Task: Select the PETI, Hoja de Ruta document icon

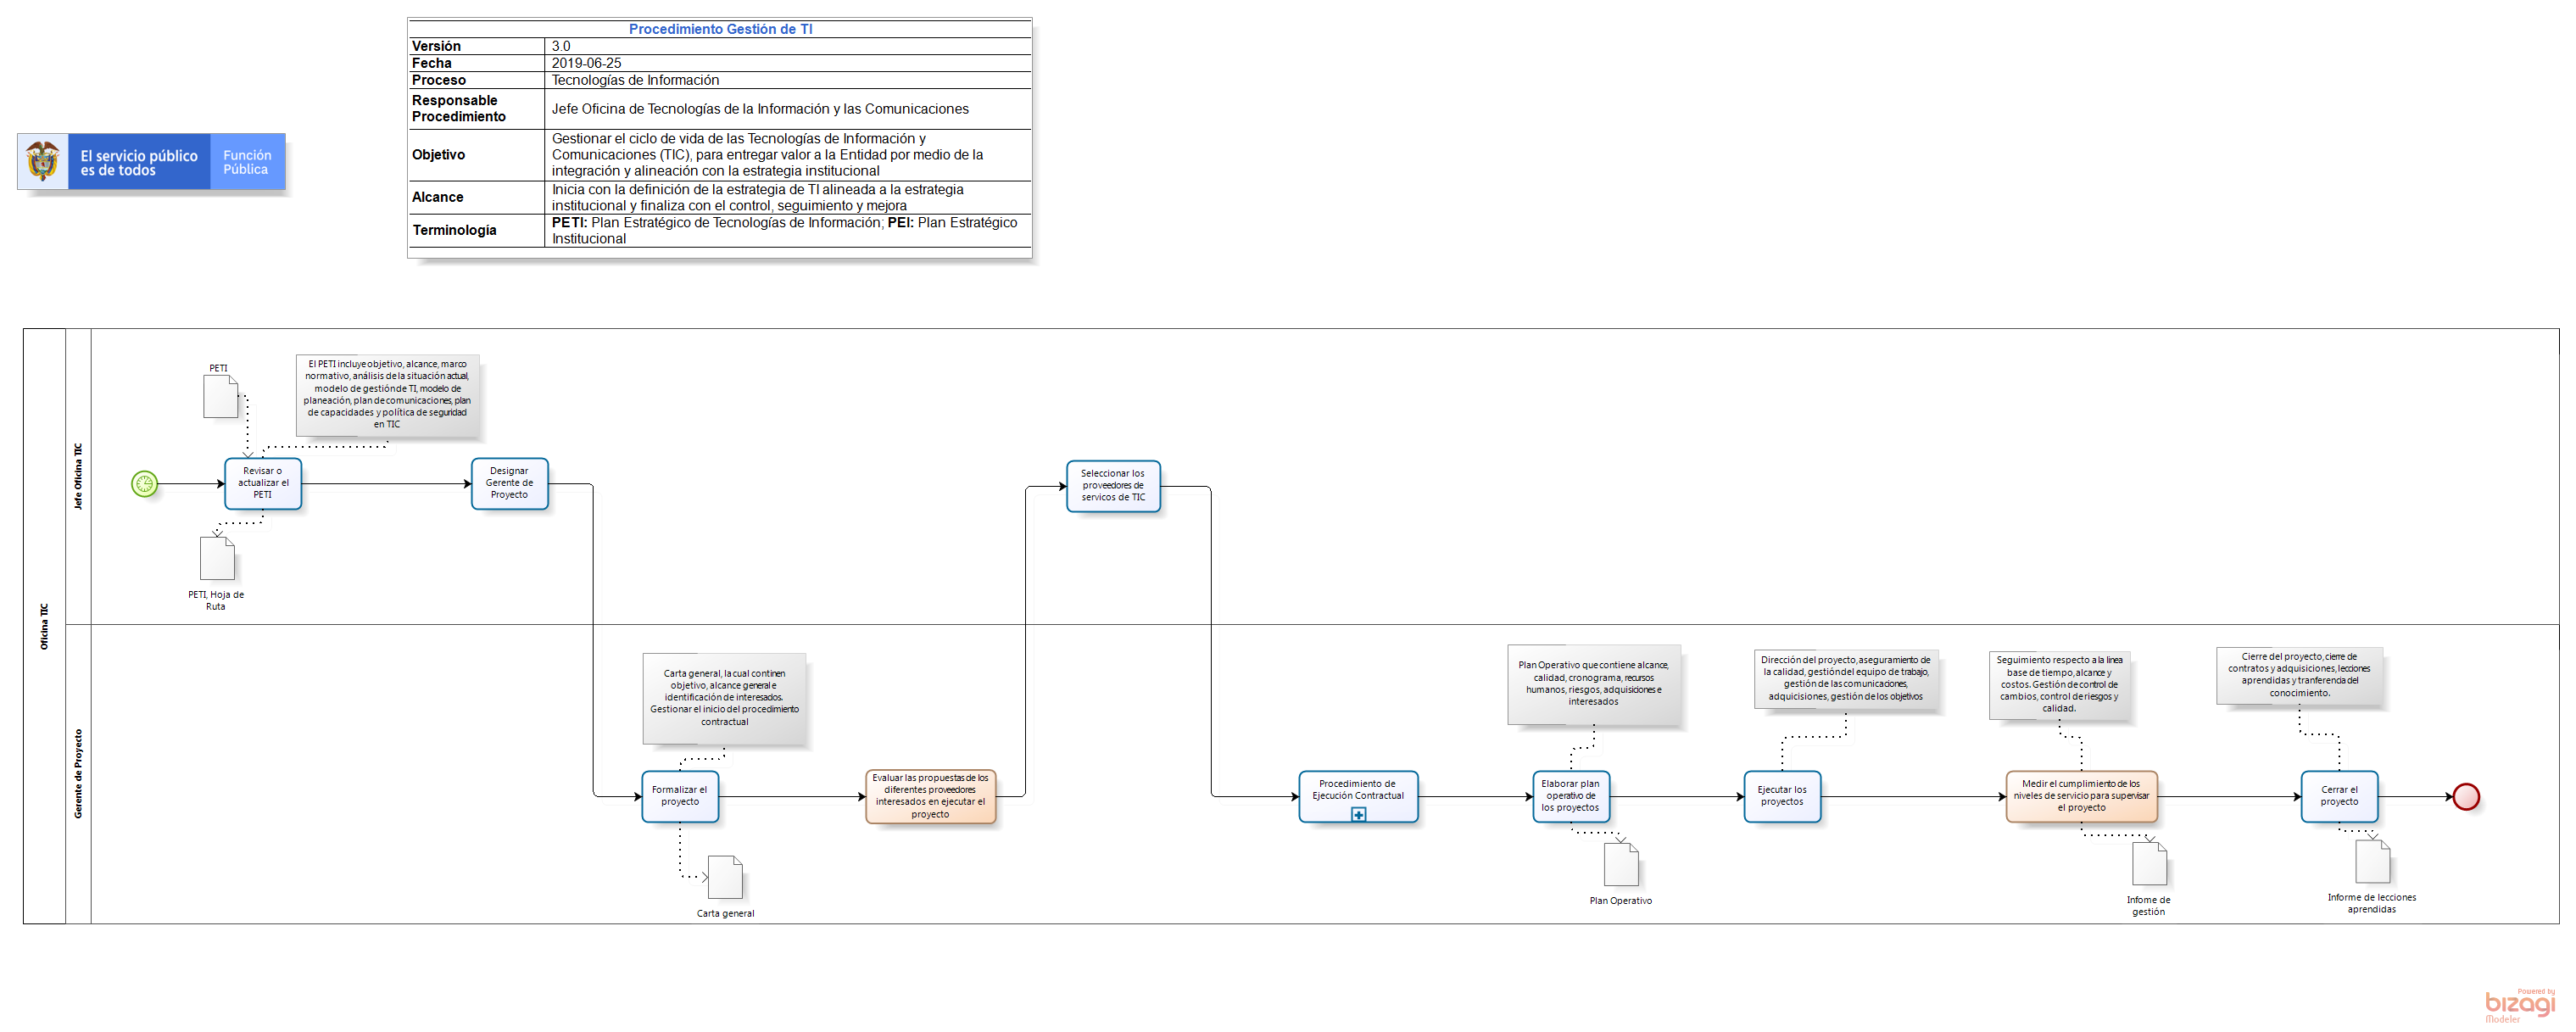Action: coord(217,558)
